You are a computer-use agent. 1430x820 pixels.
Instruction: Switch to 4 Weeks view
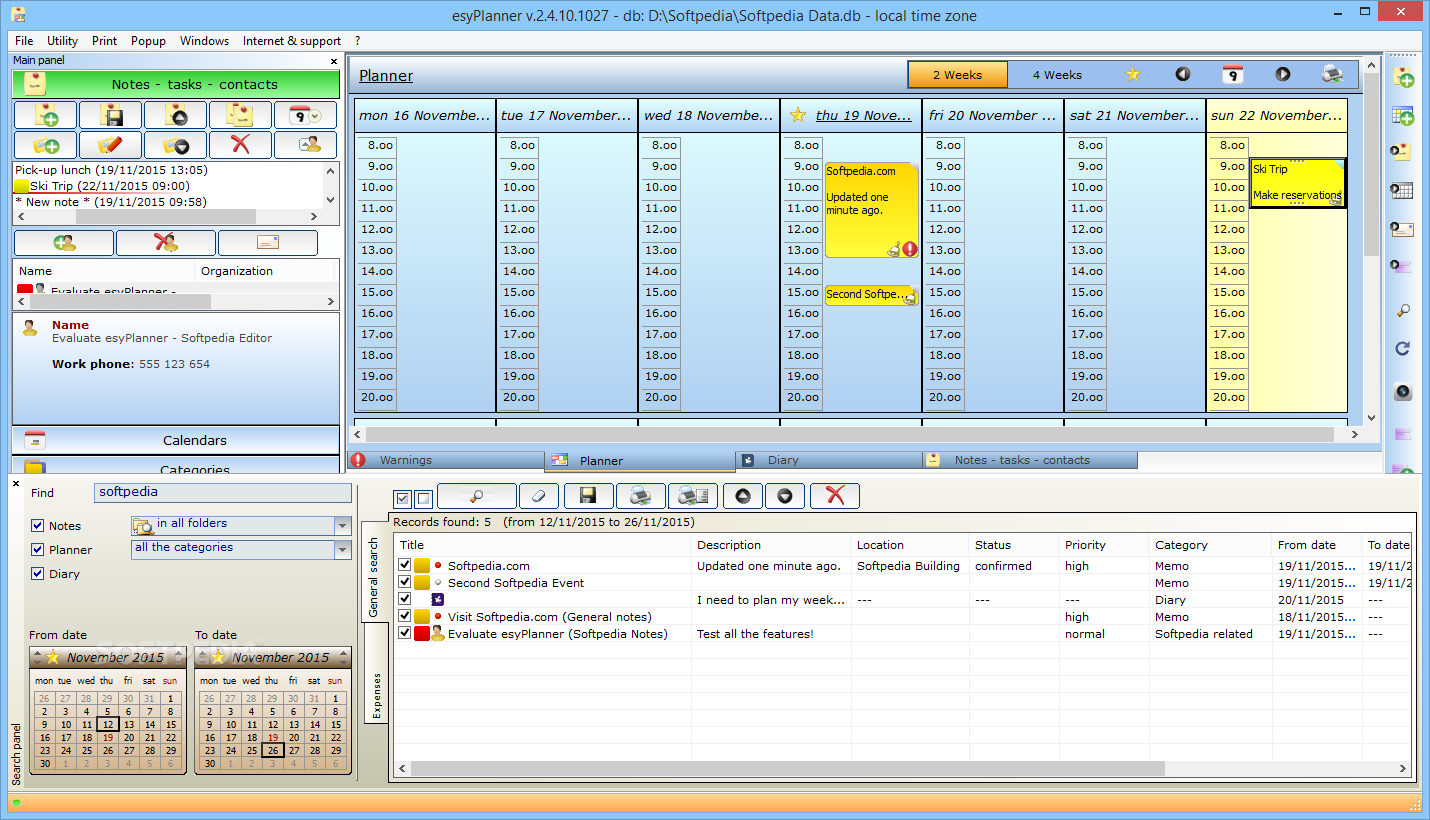[x=1057, y=74]
